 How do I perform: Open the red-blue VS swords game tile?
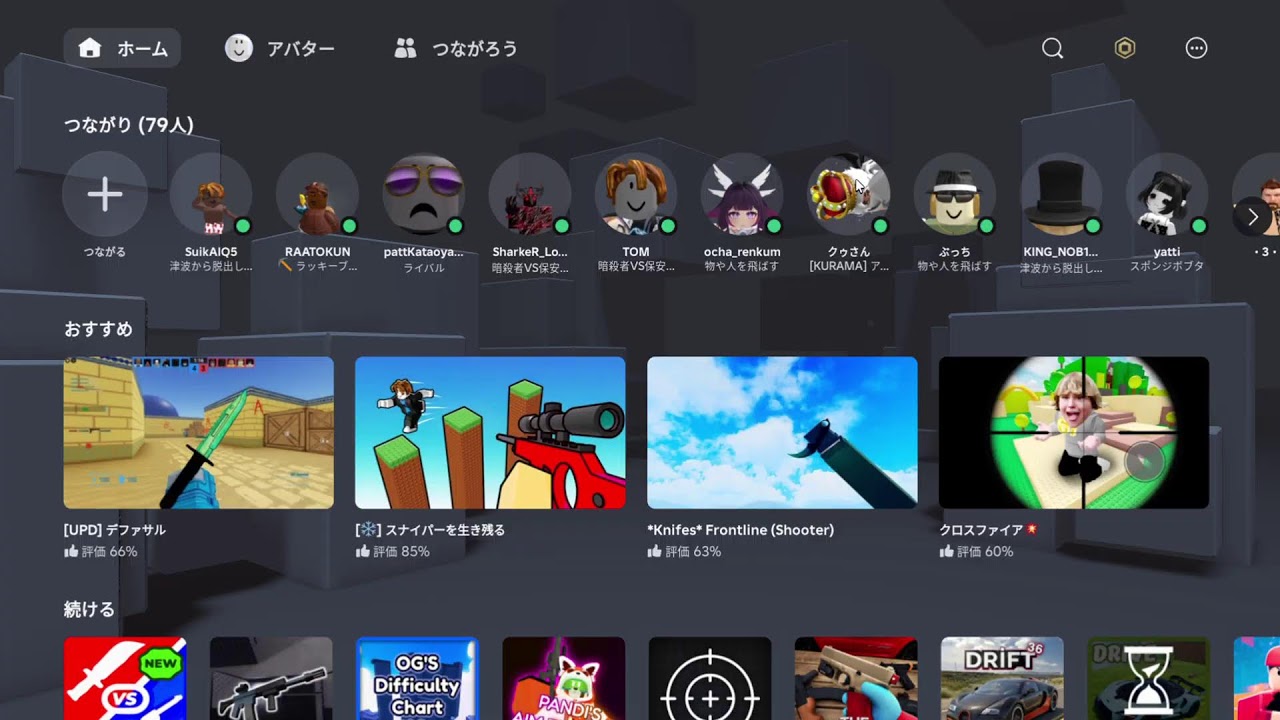(x=125, y=679)
